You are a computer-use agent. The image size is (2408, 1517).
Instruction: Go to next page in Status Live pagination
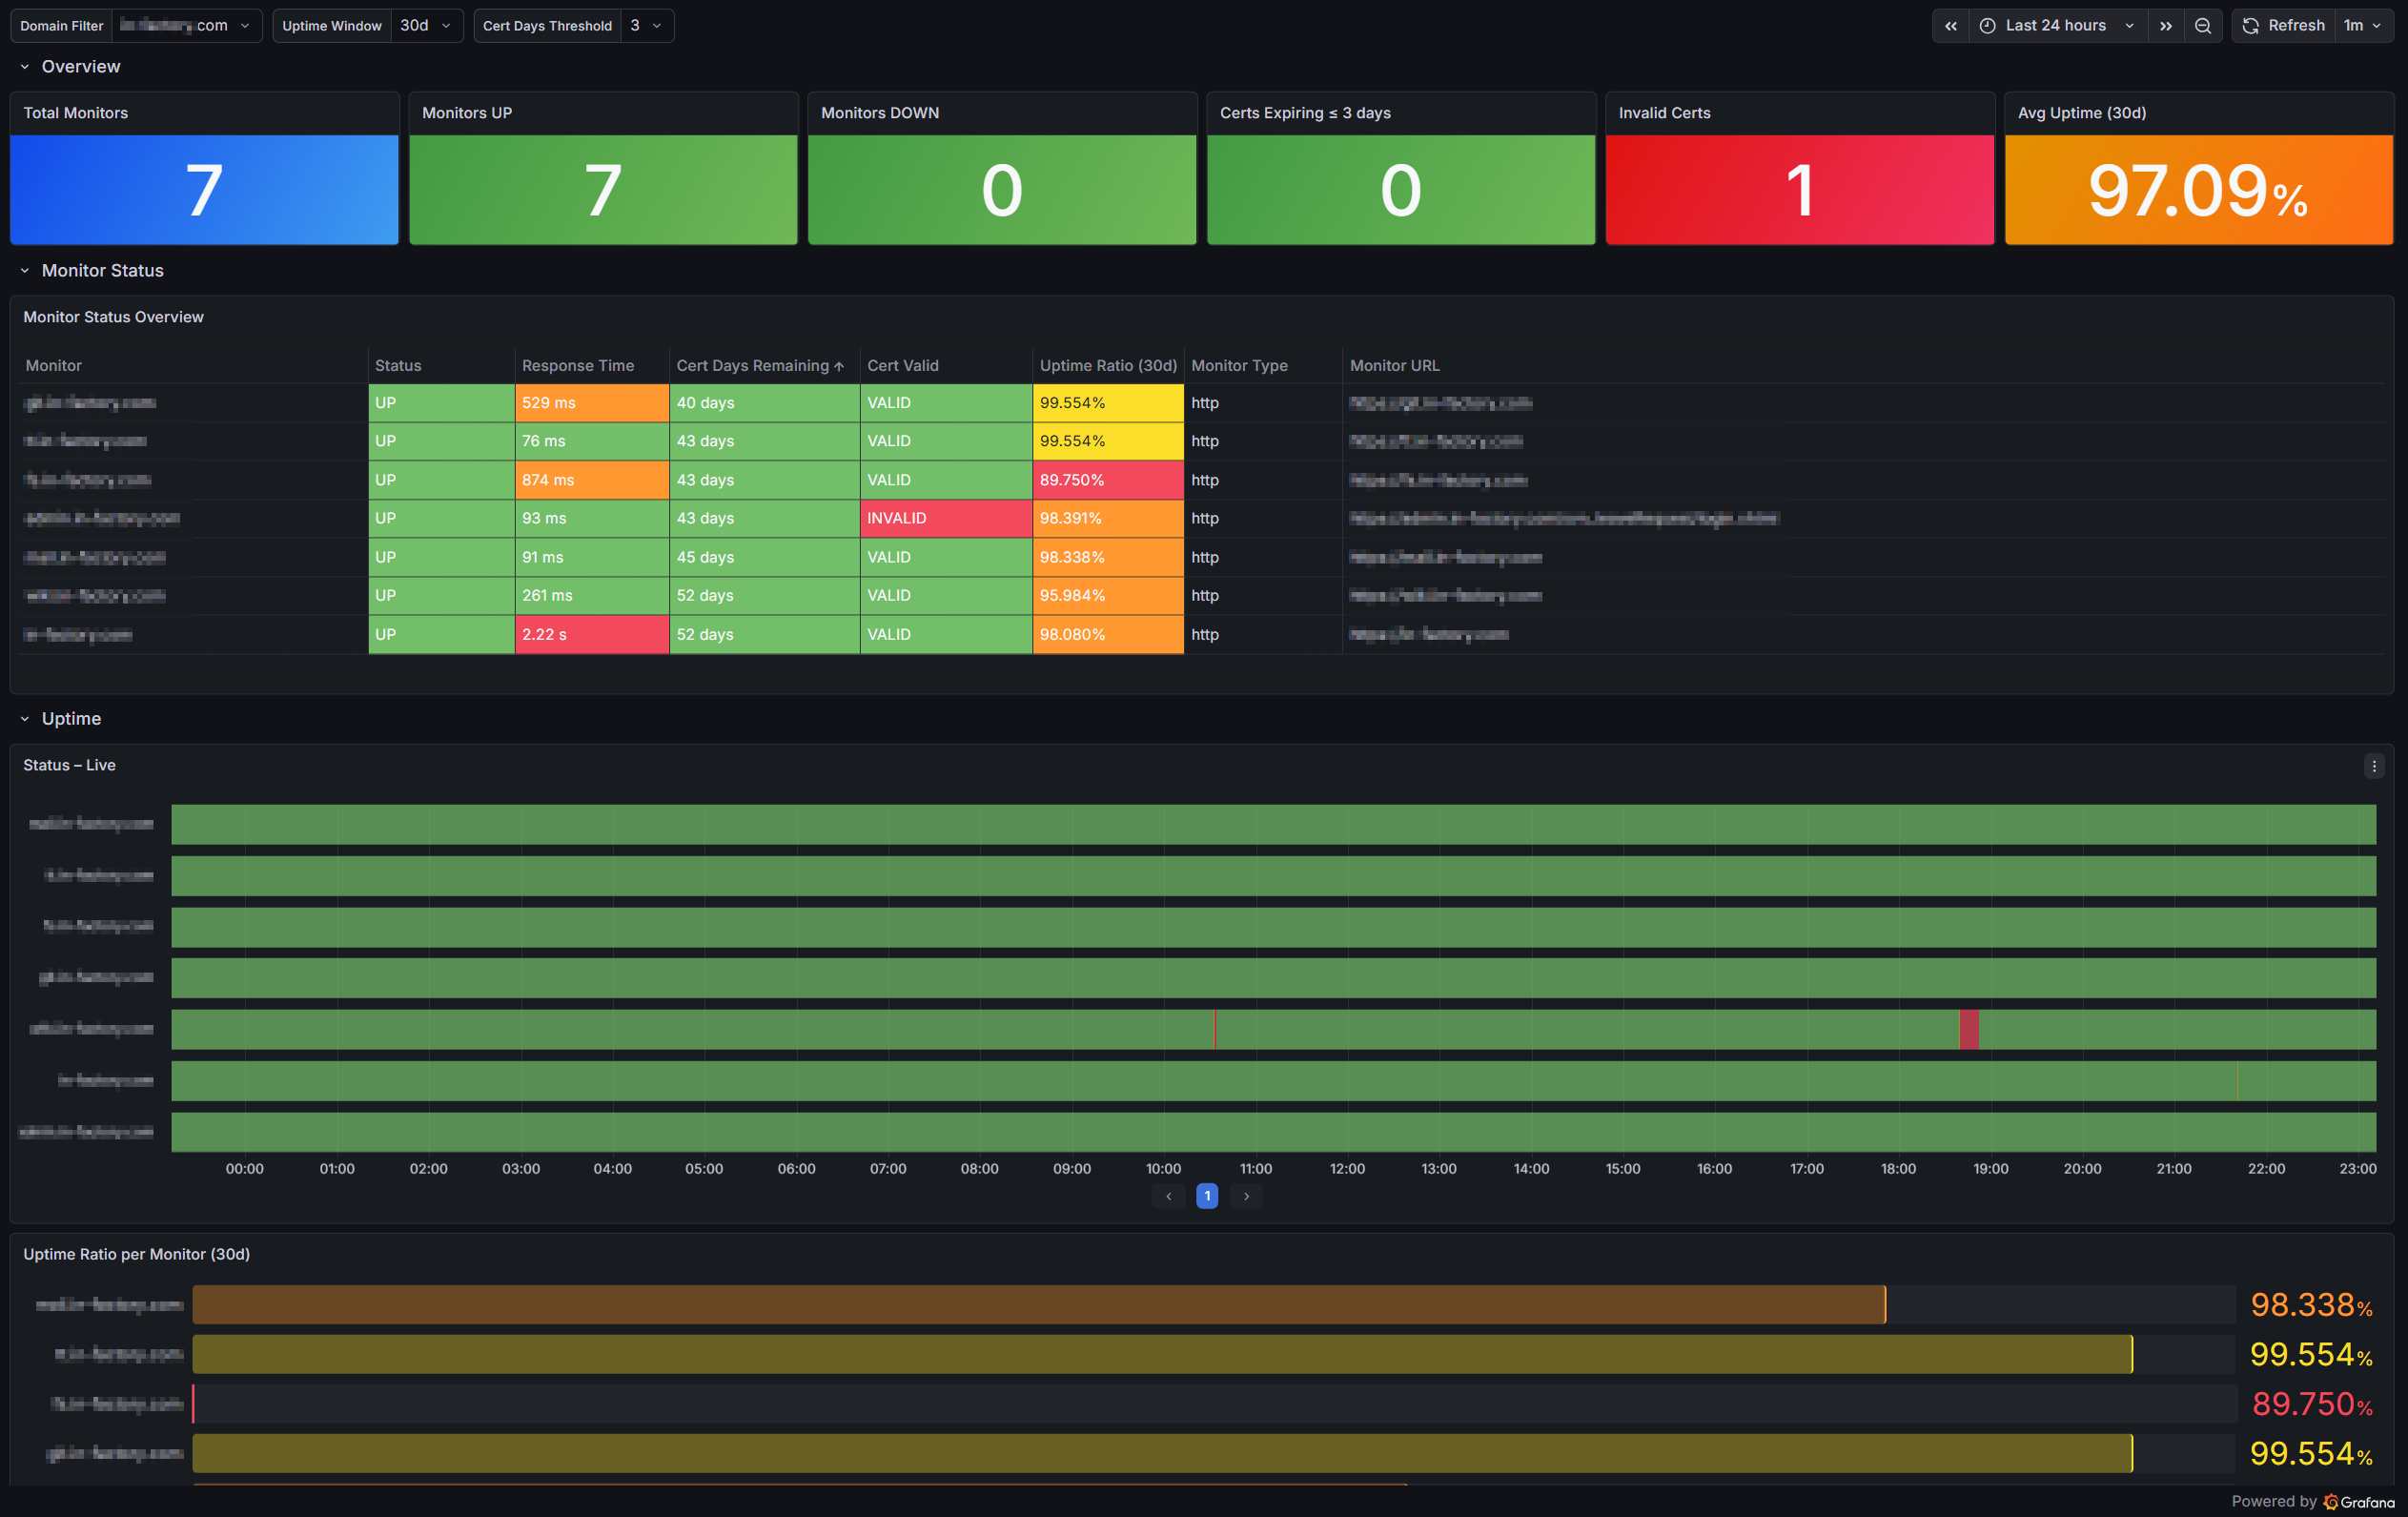click(1246, 1196)
